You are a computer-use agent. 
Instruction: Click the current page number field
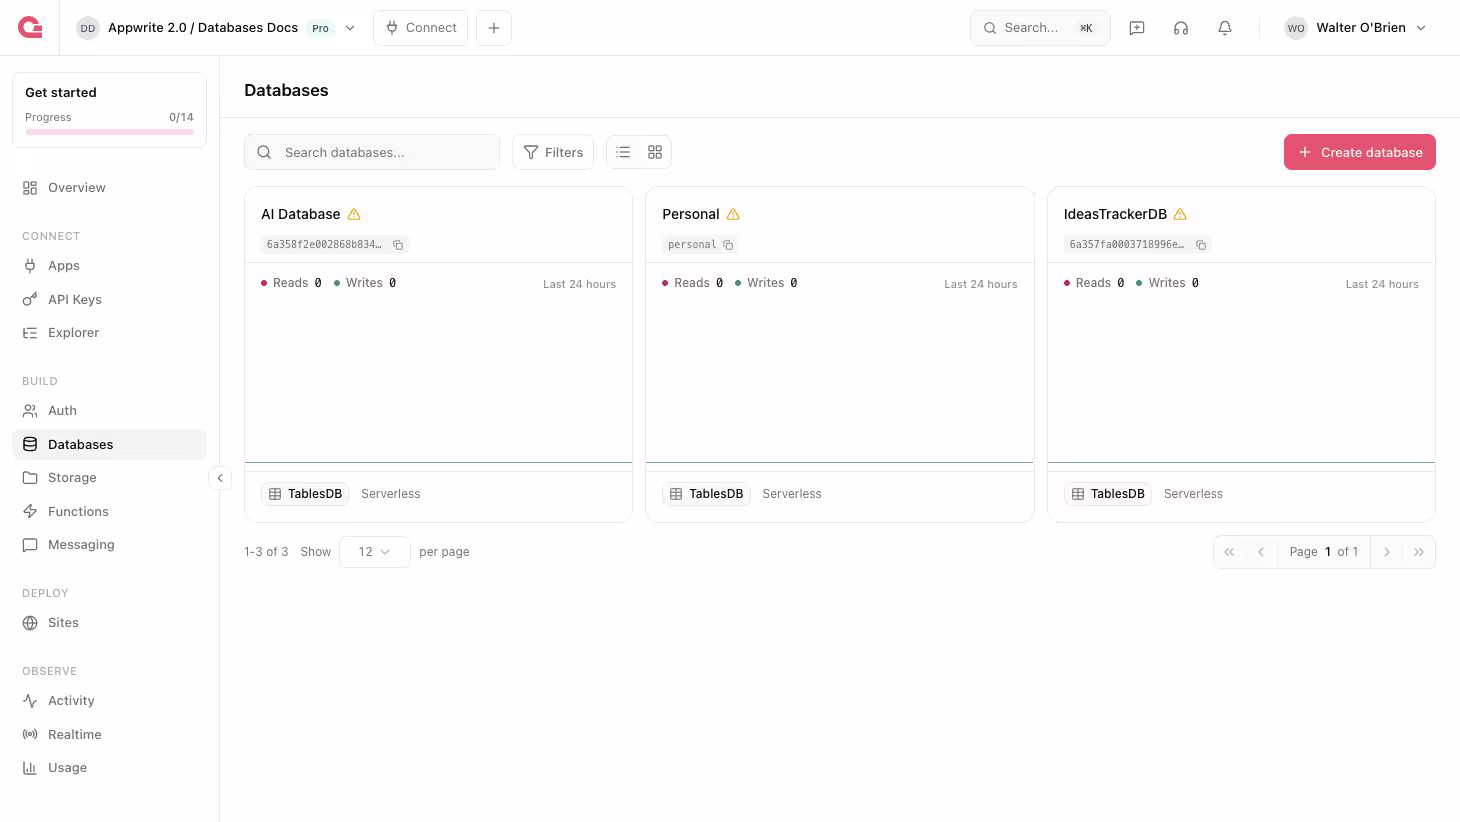coord(1328,552)
